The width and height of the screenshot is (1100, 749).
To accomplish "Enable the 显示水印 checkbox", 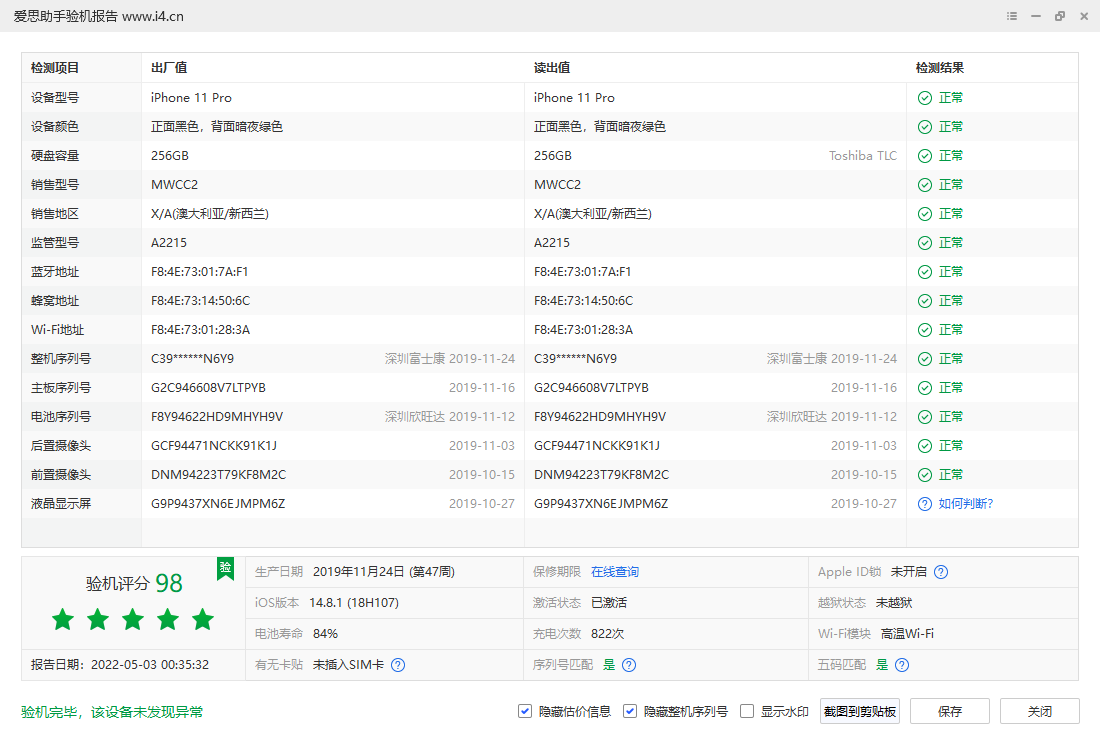I will [x=747, y=711].
